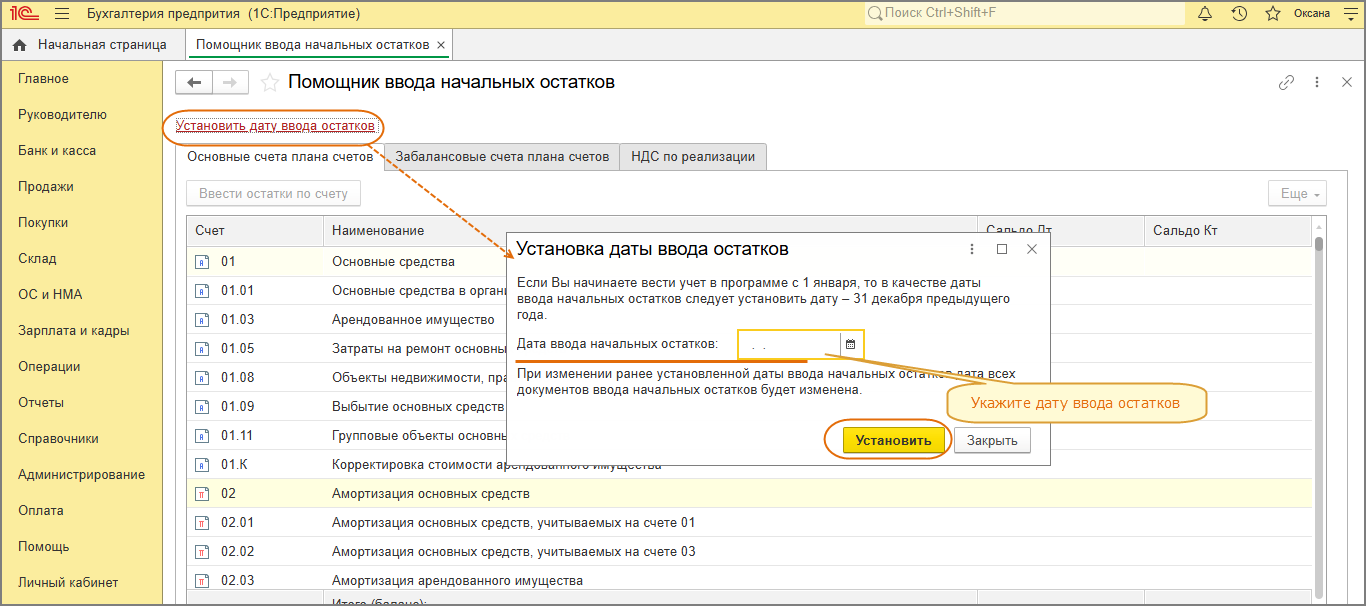This screenshot has width=1366, height=606.
Task: Click the initial balances date input field
Action: [789, 344]
